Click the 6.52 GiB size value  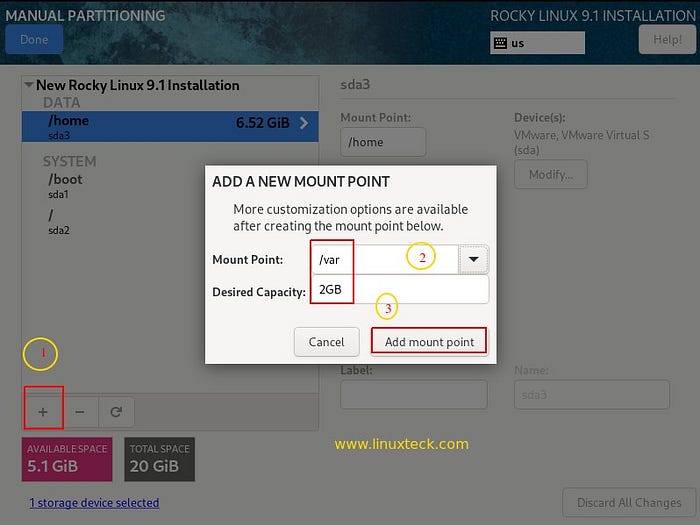(x=263, y=123)
